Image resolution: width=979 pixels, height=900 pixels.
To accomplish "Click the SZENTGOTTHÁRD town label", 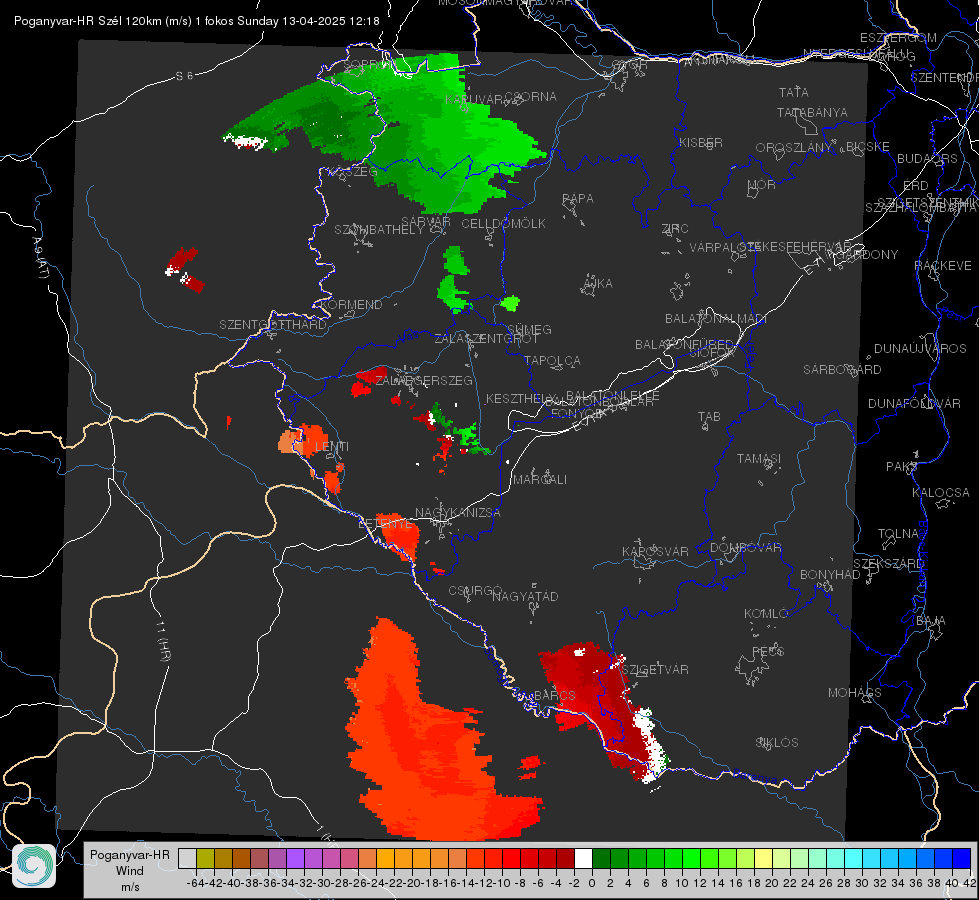I will click(x=273, y=325).
